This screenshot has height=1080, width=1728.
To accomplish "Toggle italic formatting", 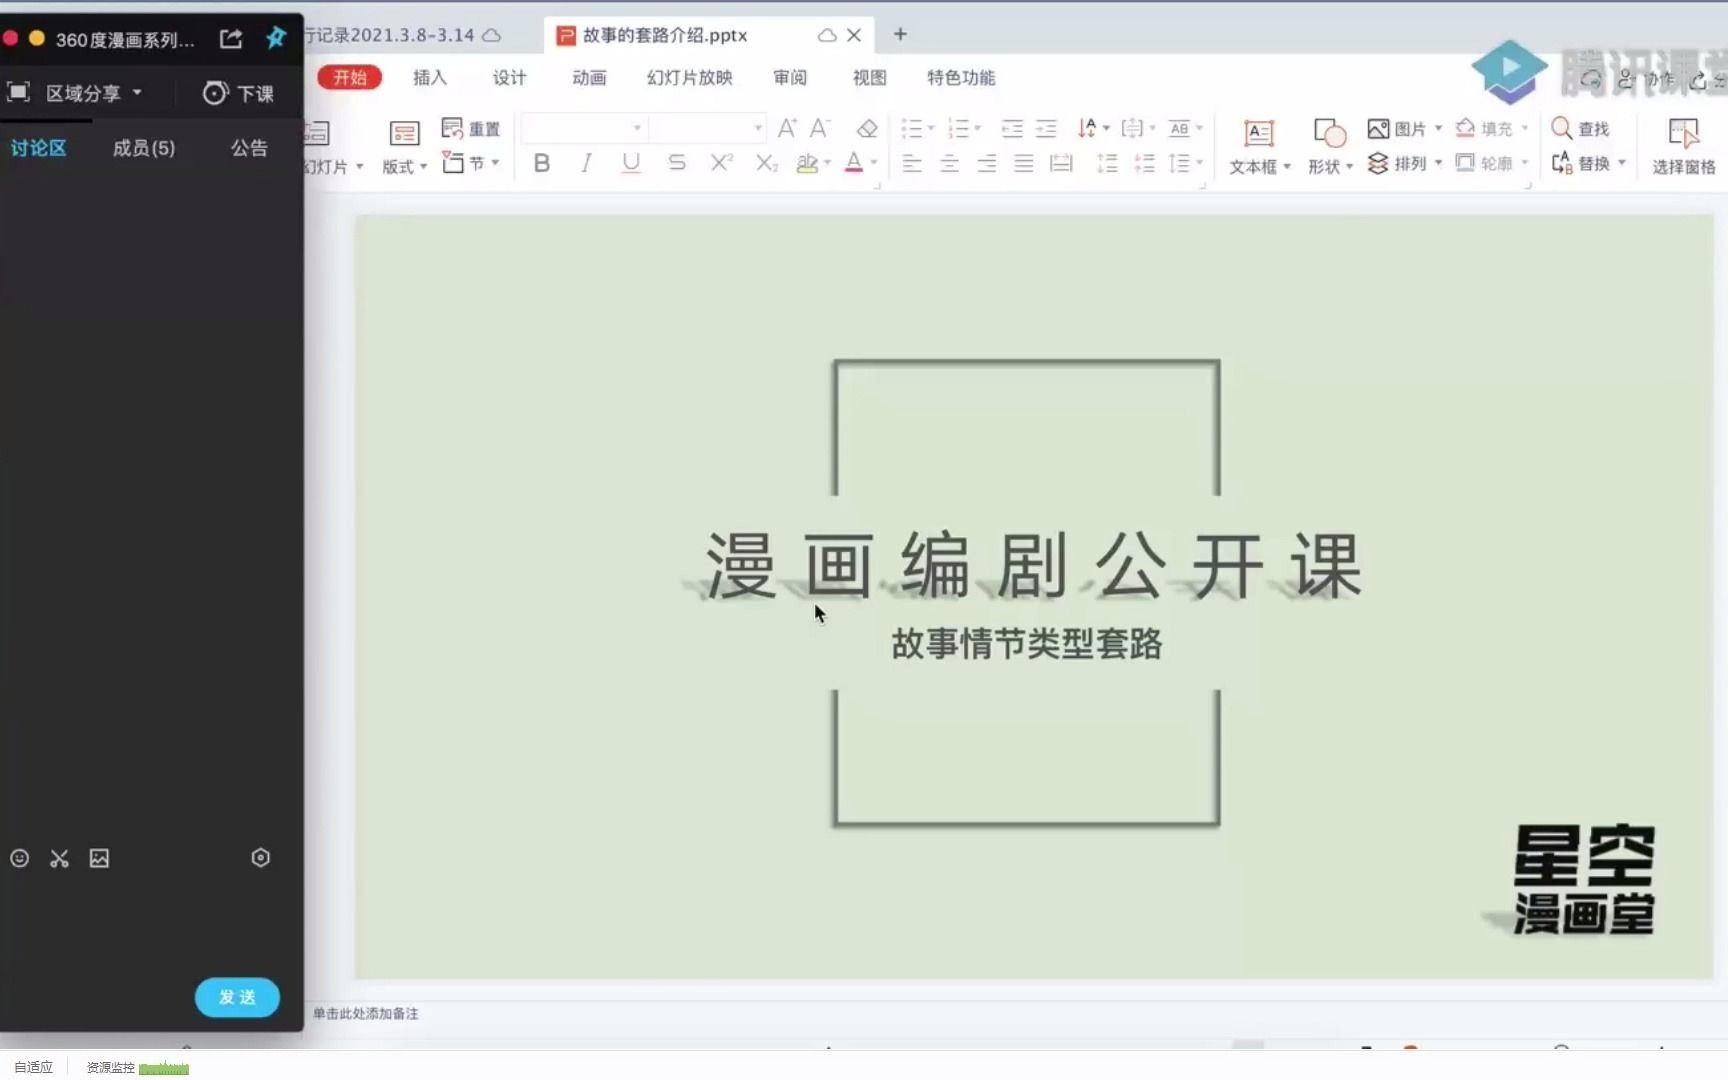I will [586, 163].
